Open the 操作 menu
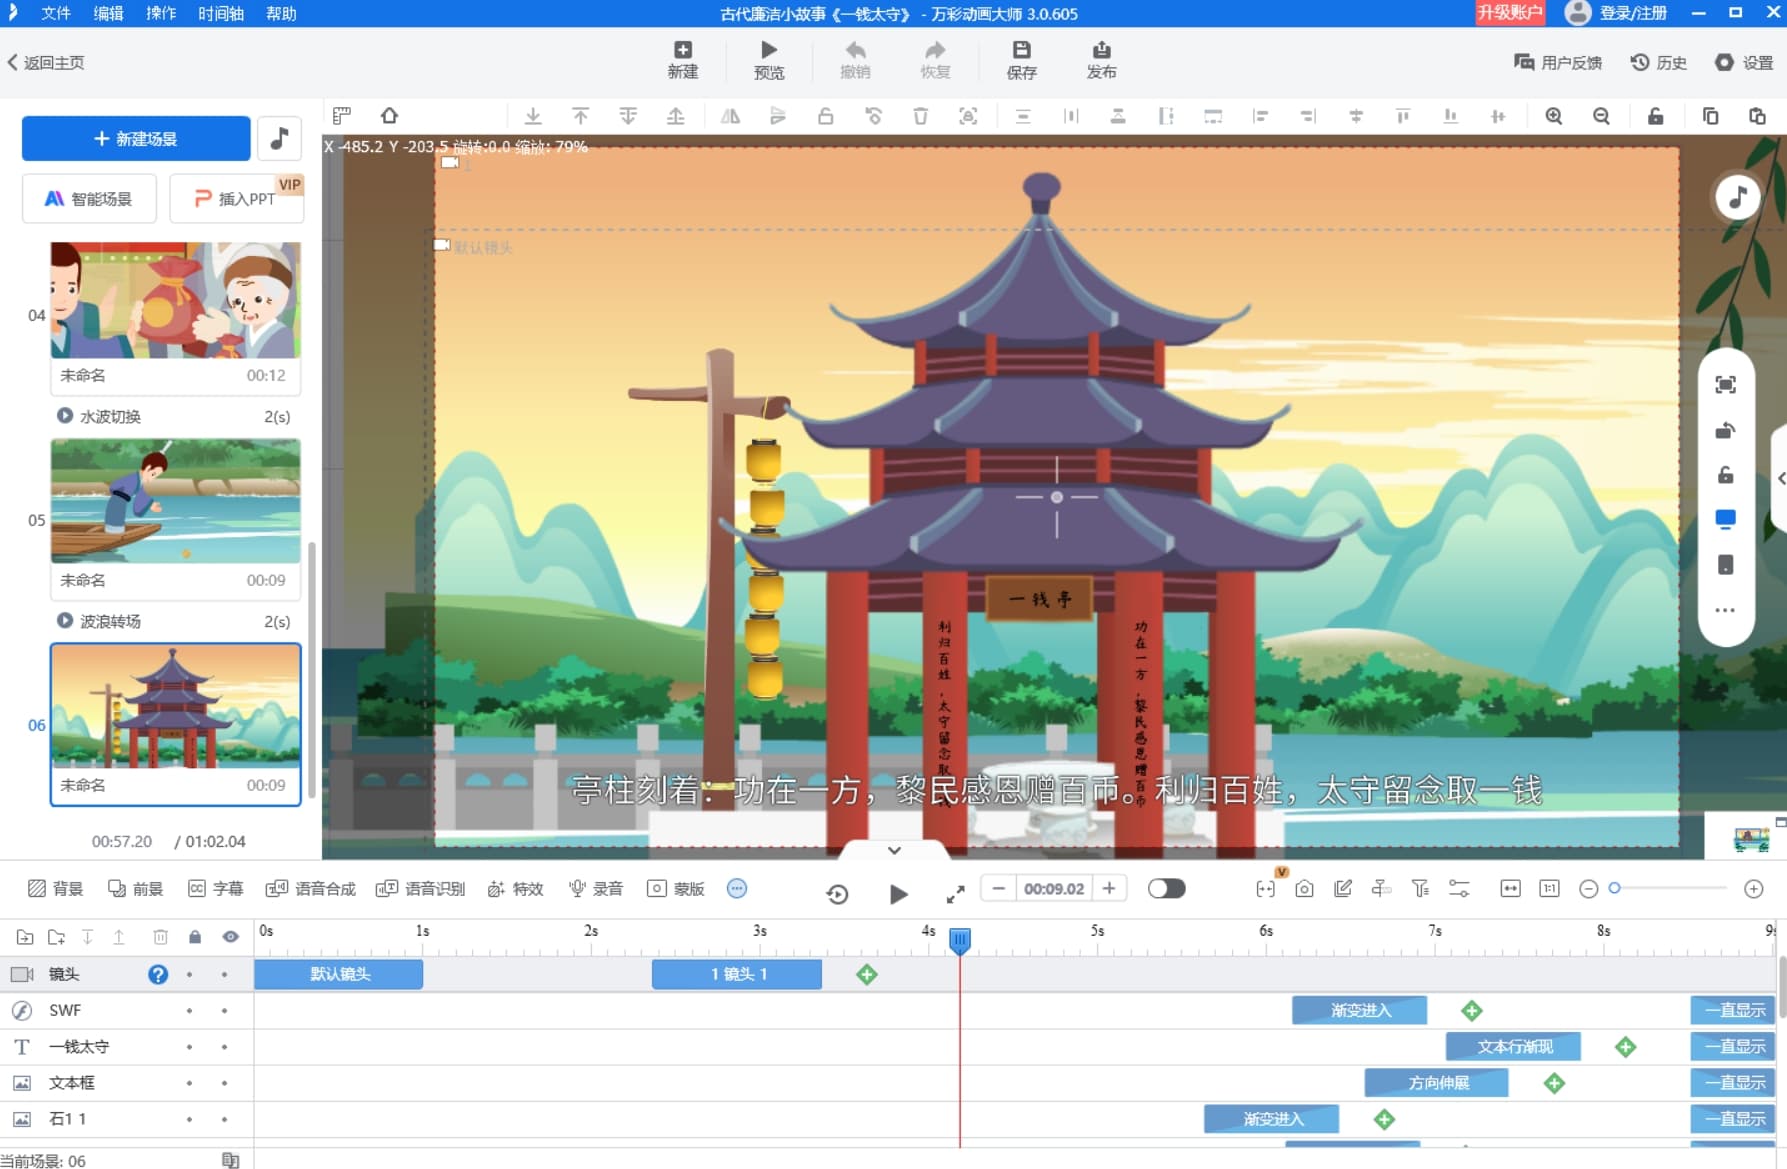The width and height of the screenshot is (1787, 1169). [161, 13]
